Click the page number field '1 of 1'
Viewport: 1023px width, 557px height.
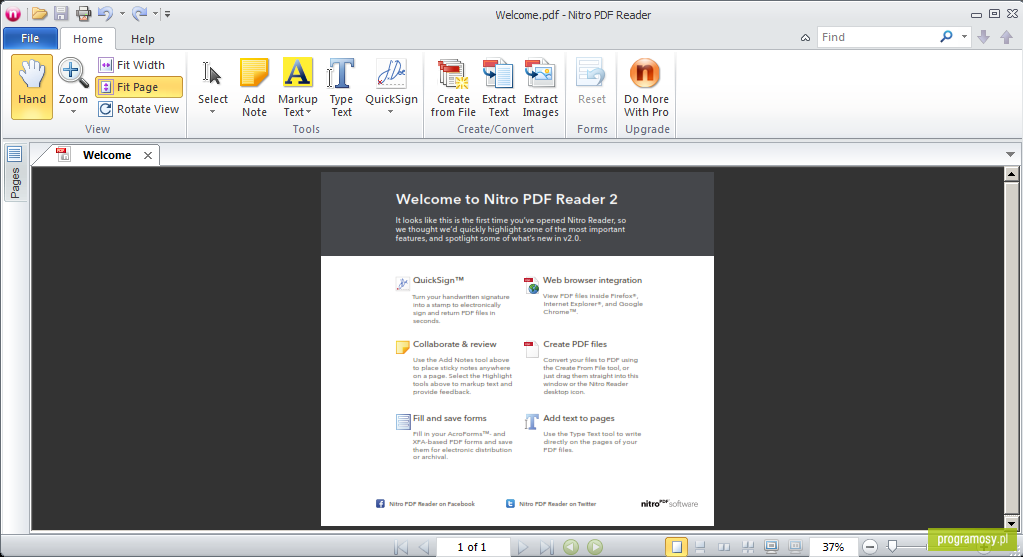pyautogui.click(x=472, y=547)
